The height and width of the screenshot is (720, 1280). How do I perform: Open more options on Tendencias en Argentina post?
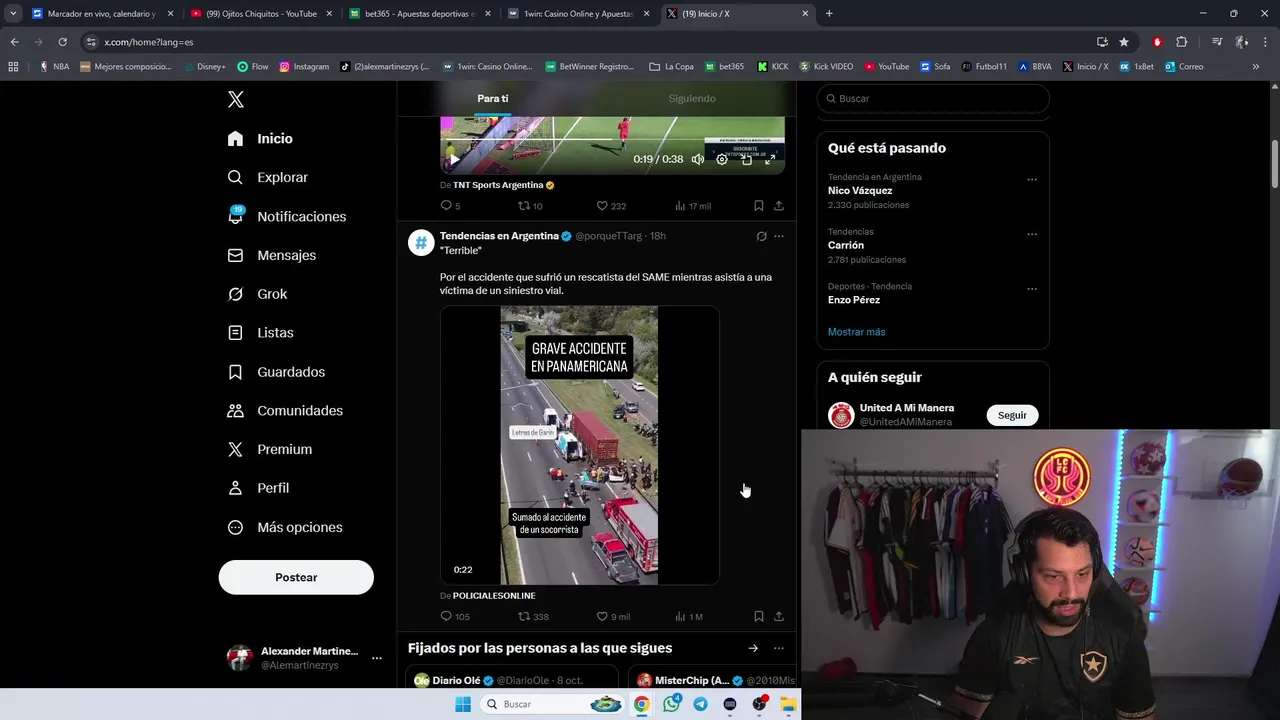coord(779,236)
